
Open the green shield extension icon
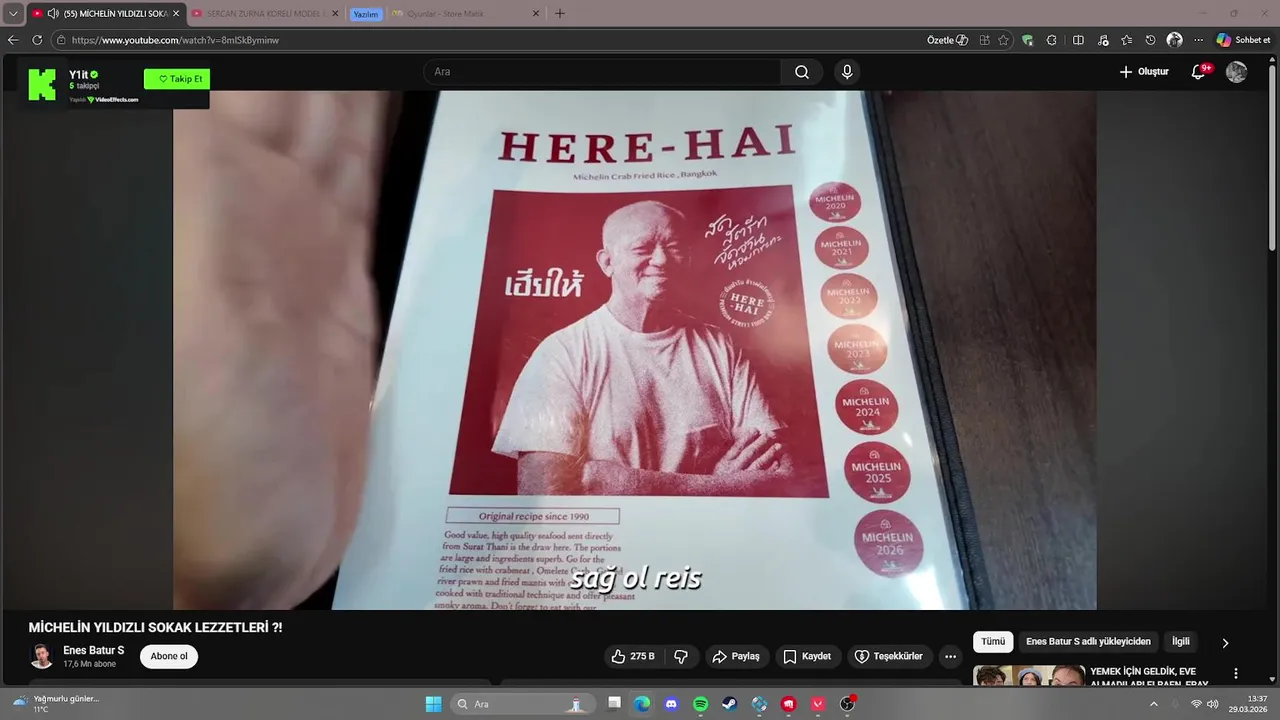tap(1028, 40)
